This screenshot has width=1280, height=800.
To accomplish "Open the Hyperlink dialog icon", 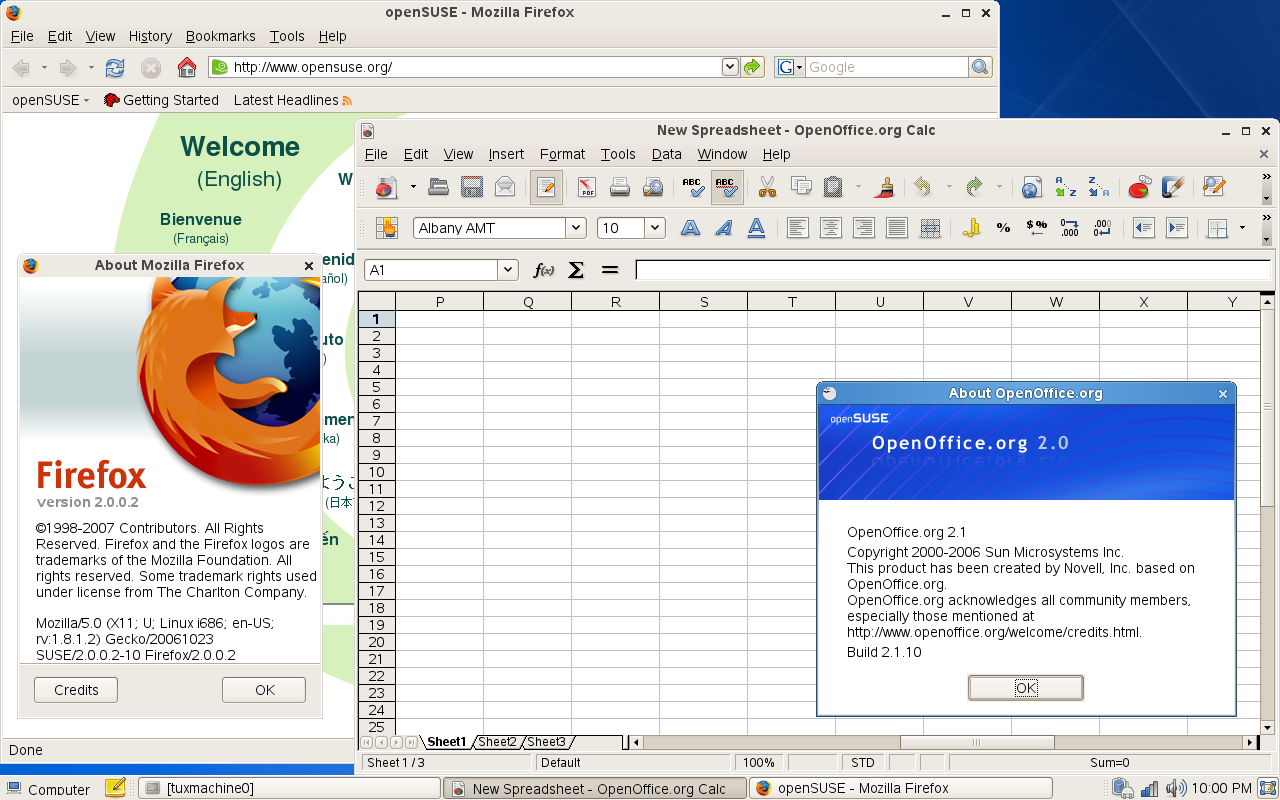I will click(1031, 187).
